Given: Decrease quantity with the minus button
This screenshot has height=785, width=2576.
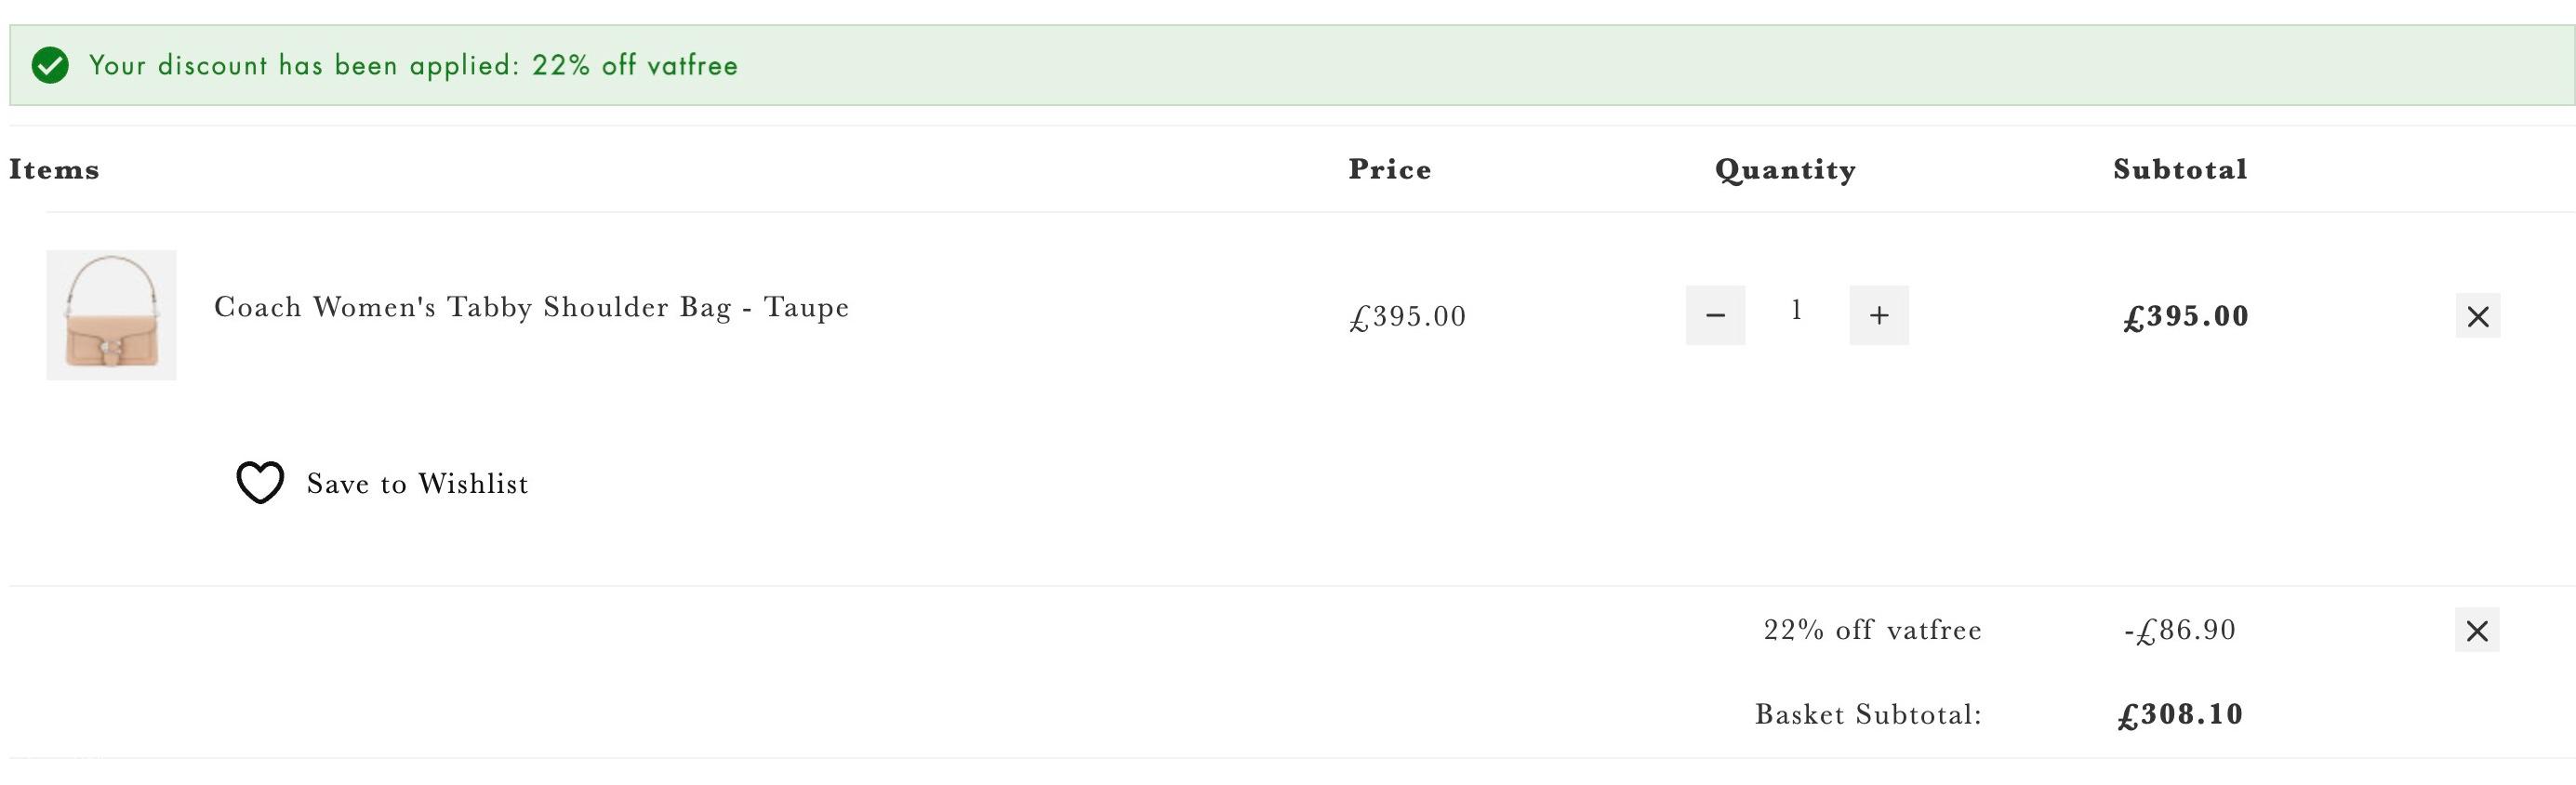Looking at the screenshot, I should [x=1715, y=315].
